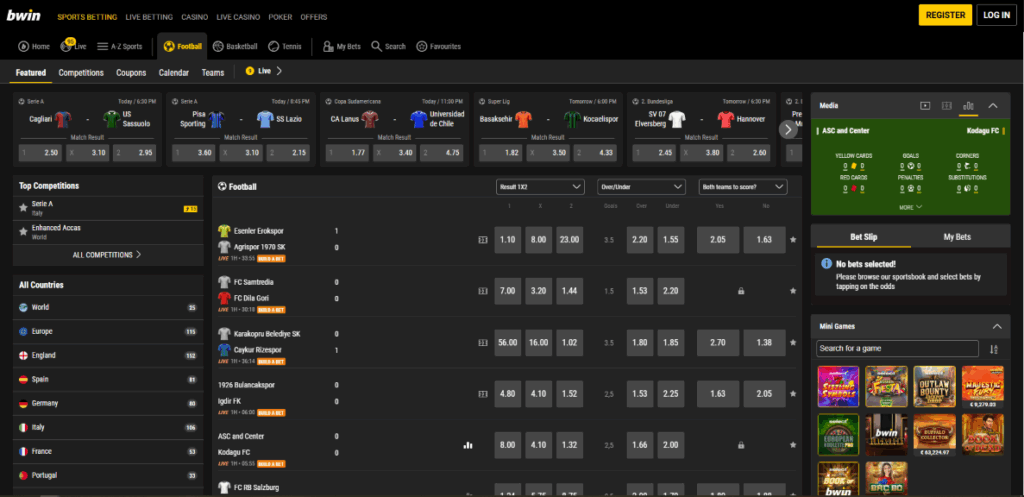Select the Basketball sport icon
The image size is (1024, 497).
(218, 46)
